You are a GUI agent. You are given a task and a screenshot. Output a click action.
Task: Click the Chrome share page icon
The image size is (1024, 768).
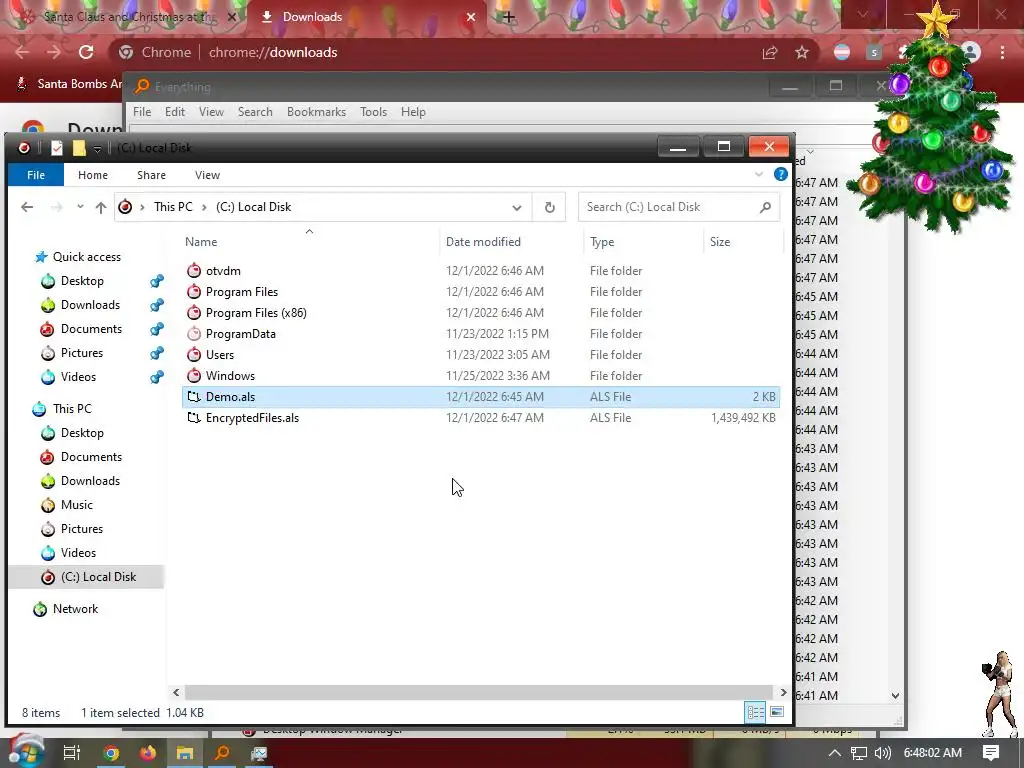pos(770,52)
